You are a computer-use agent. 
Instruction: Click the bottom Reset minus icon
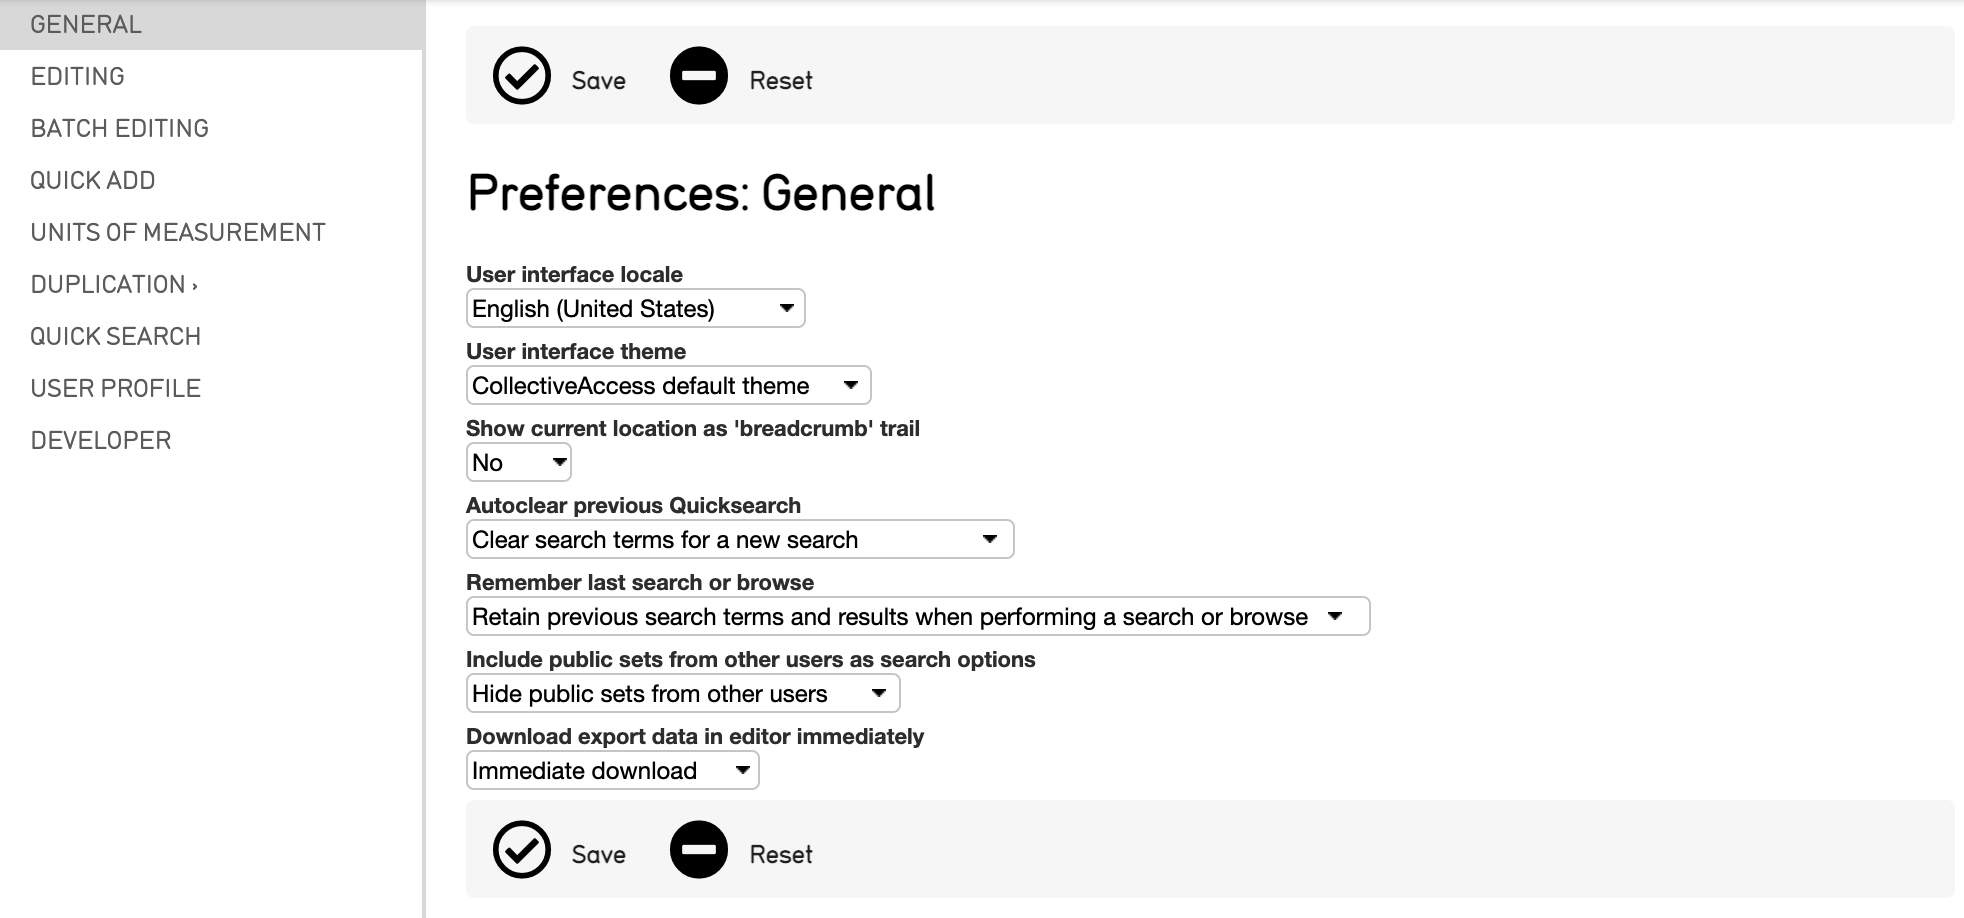pos(698,850)
